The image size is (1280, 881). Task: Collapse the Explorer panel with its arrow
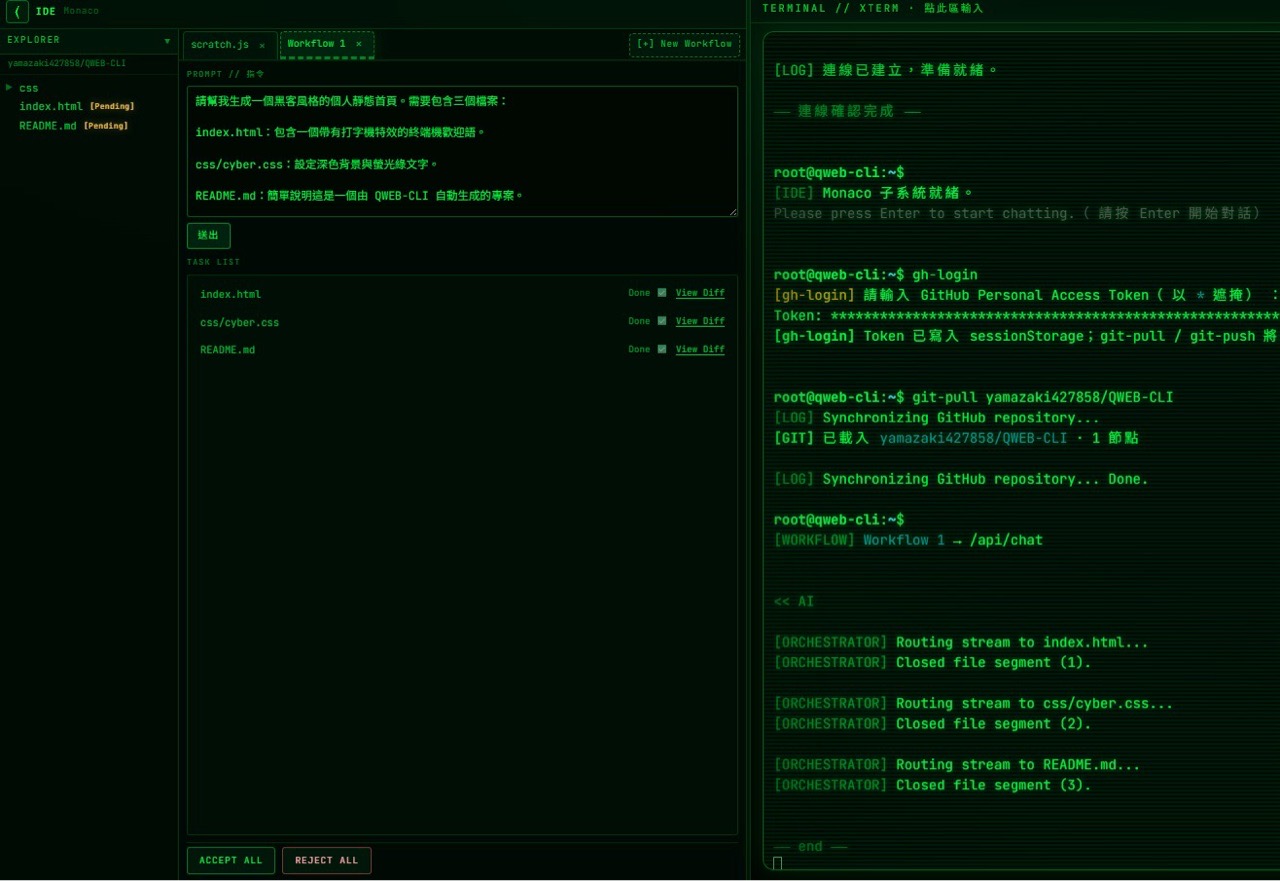click(167, 41)
